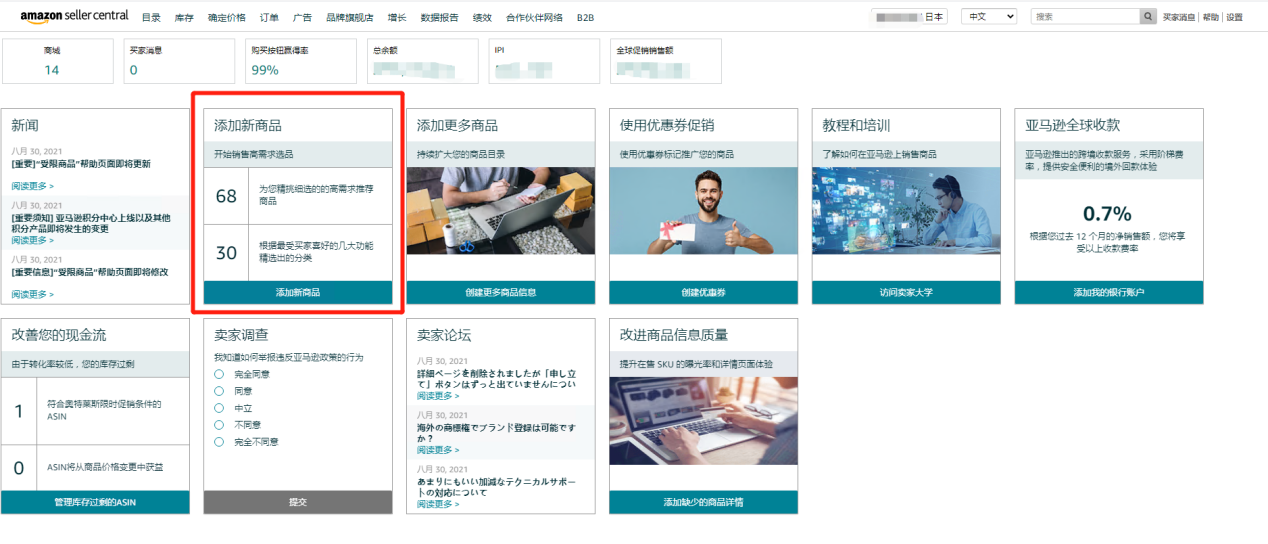Click the 管理库存过剩的ASIN button
The height and width of the screenshot is (544, 1268).
(x=95, y=502)
